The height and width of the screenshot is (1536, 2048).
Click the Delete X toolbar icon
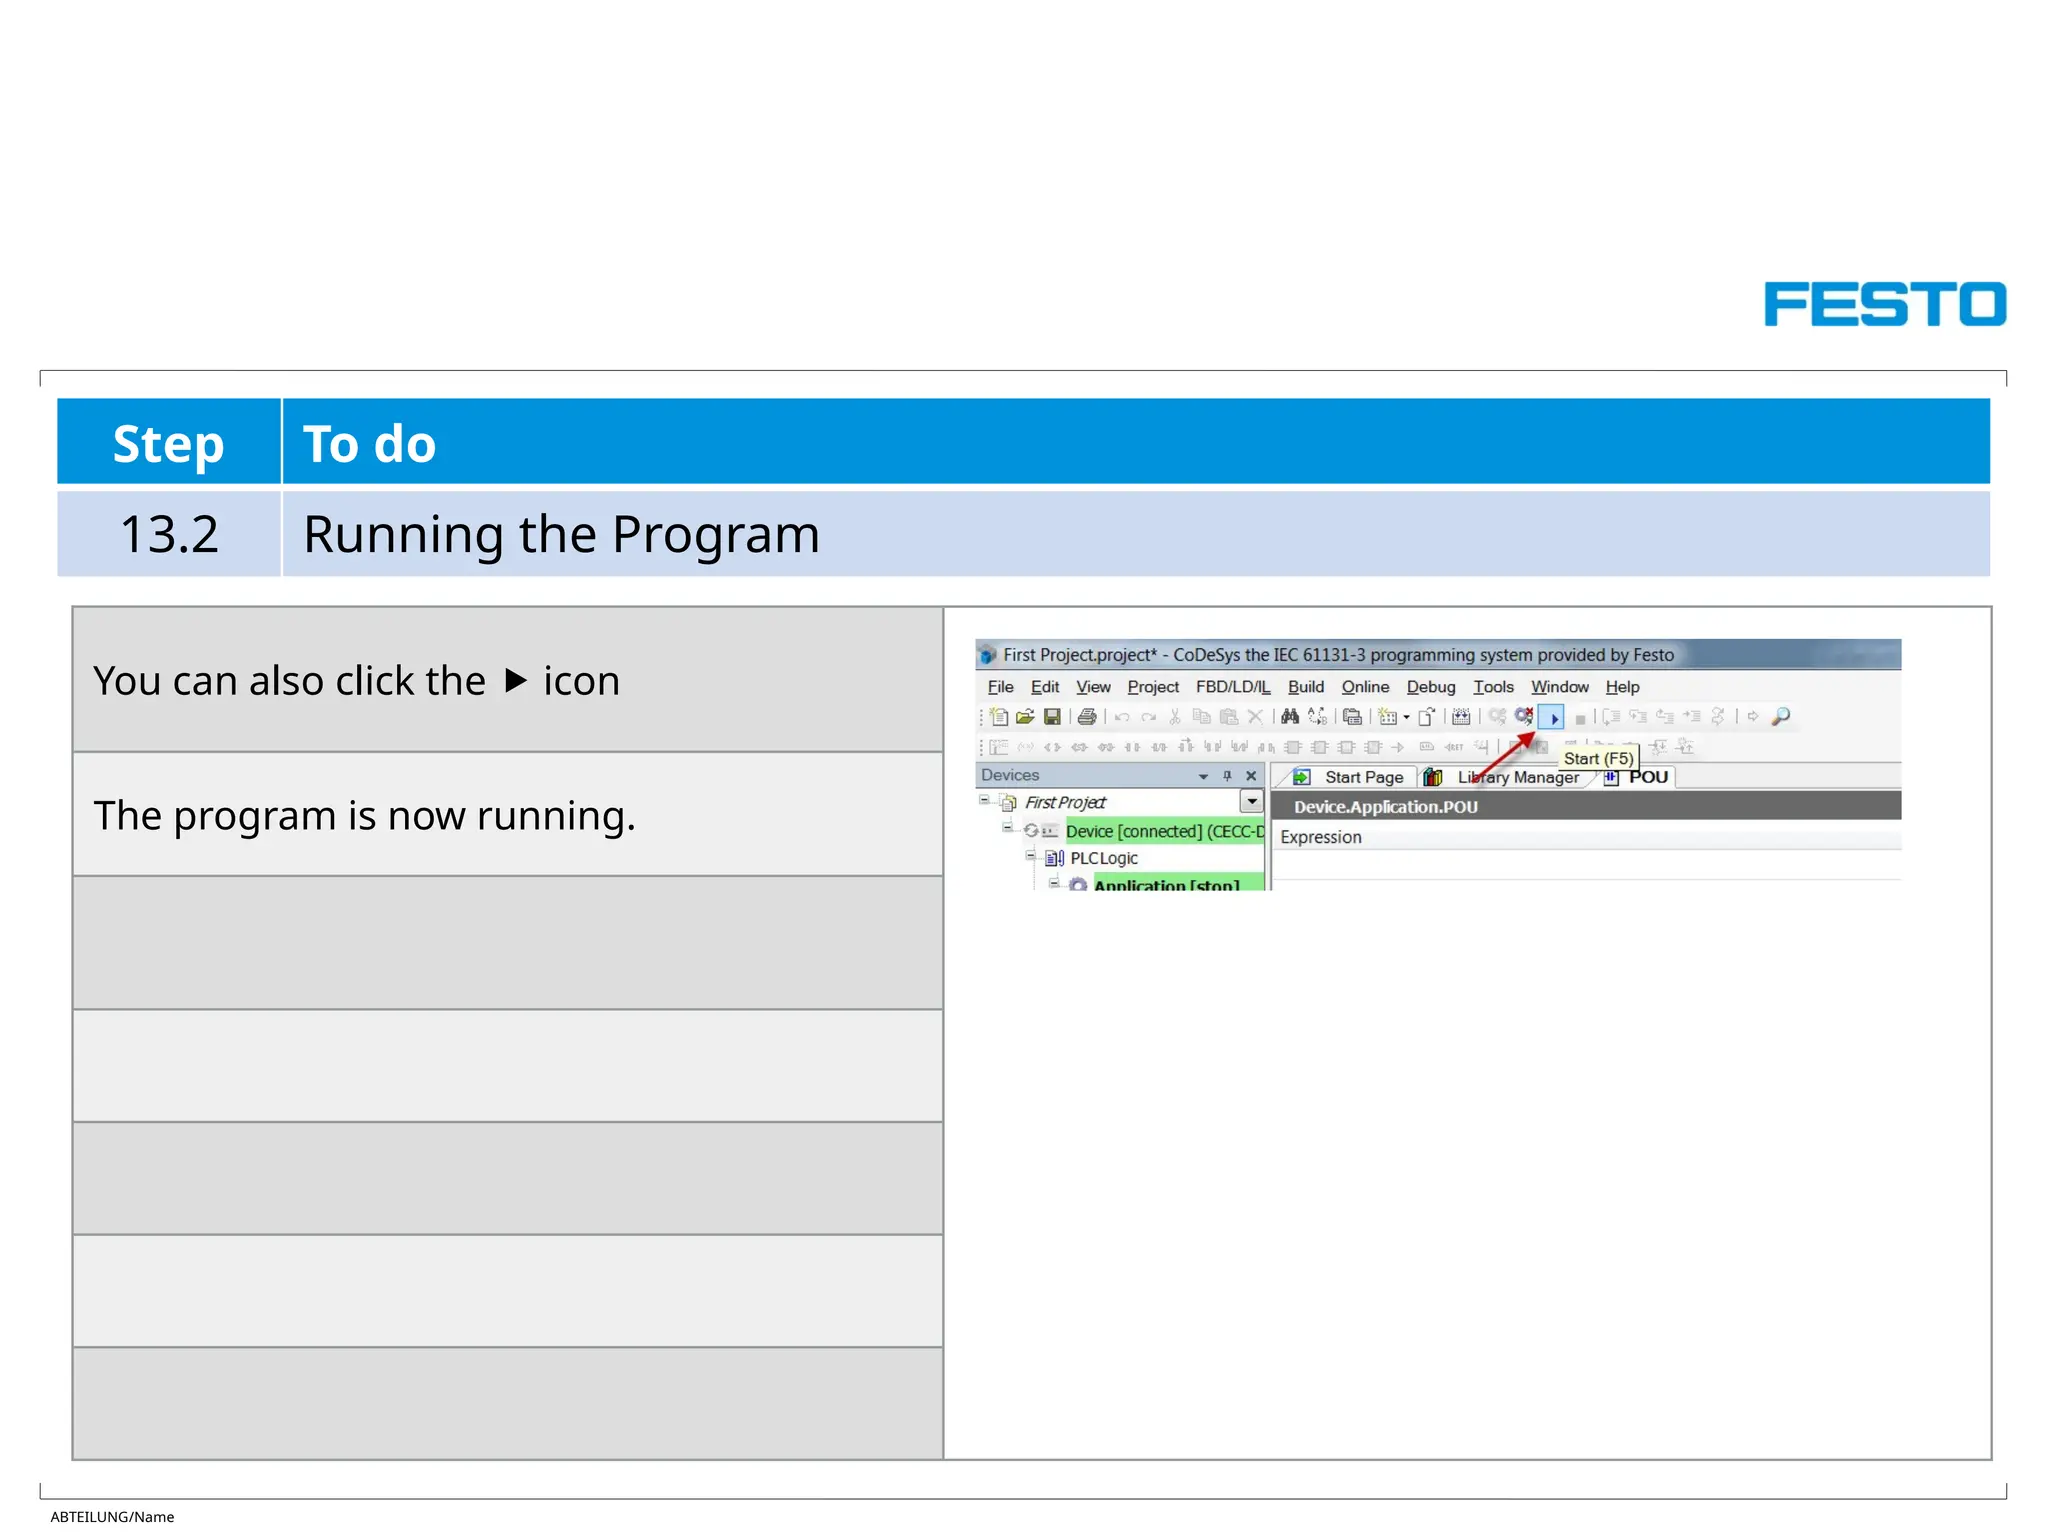coord(1256,717)
